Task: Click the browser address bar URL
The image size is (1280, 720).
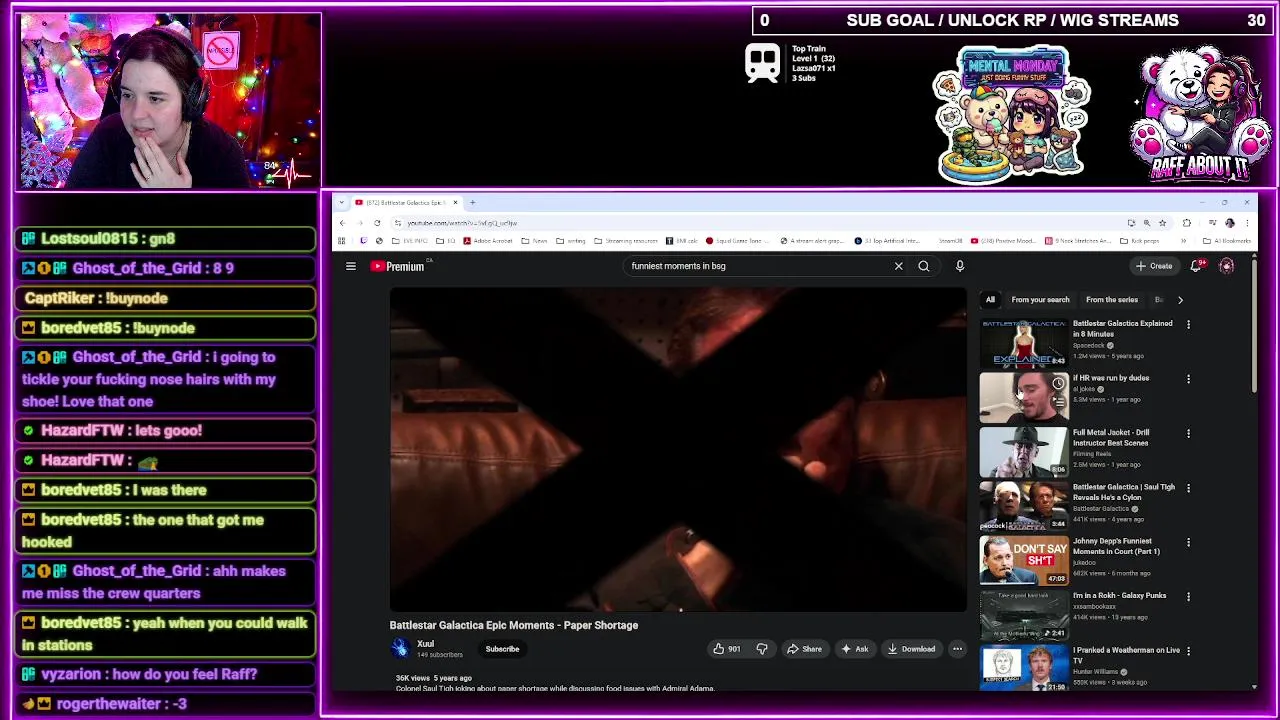Action: [462, 223]
